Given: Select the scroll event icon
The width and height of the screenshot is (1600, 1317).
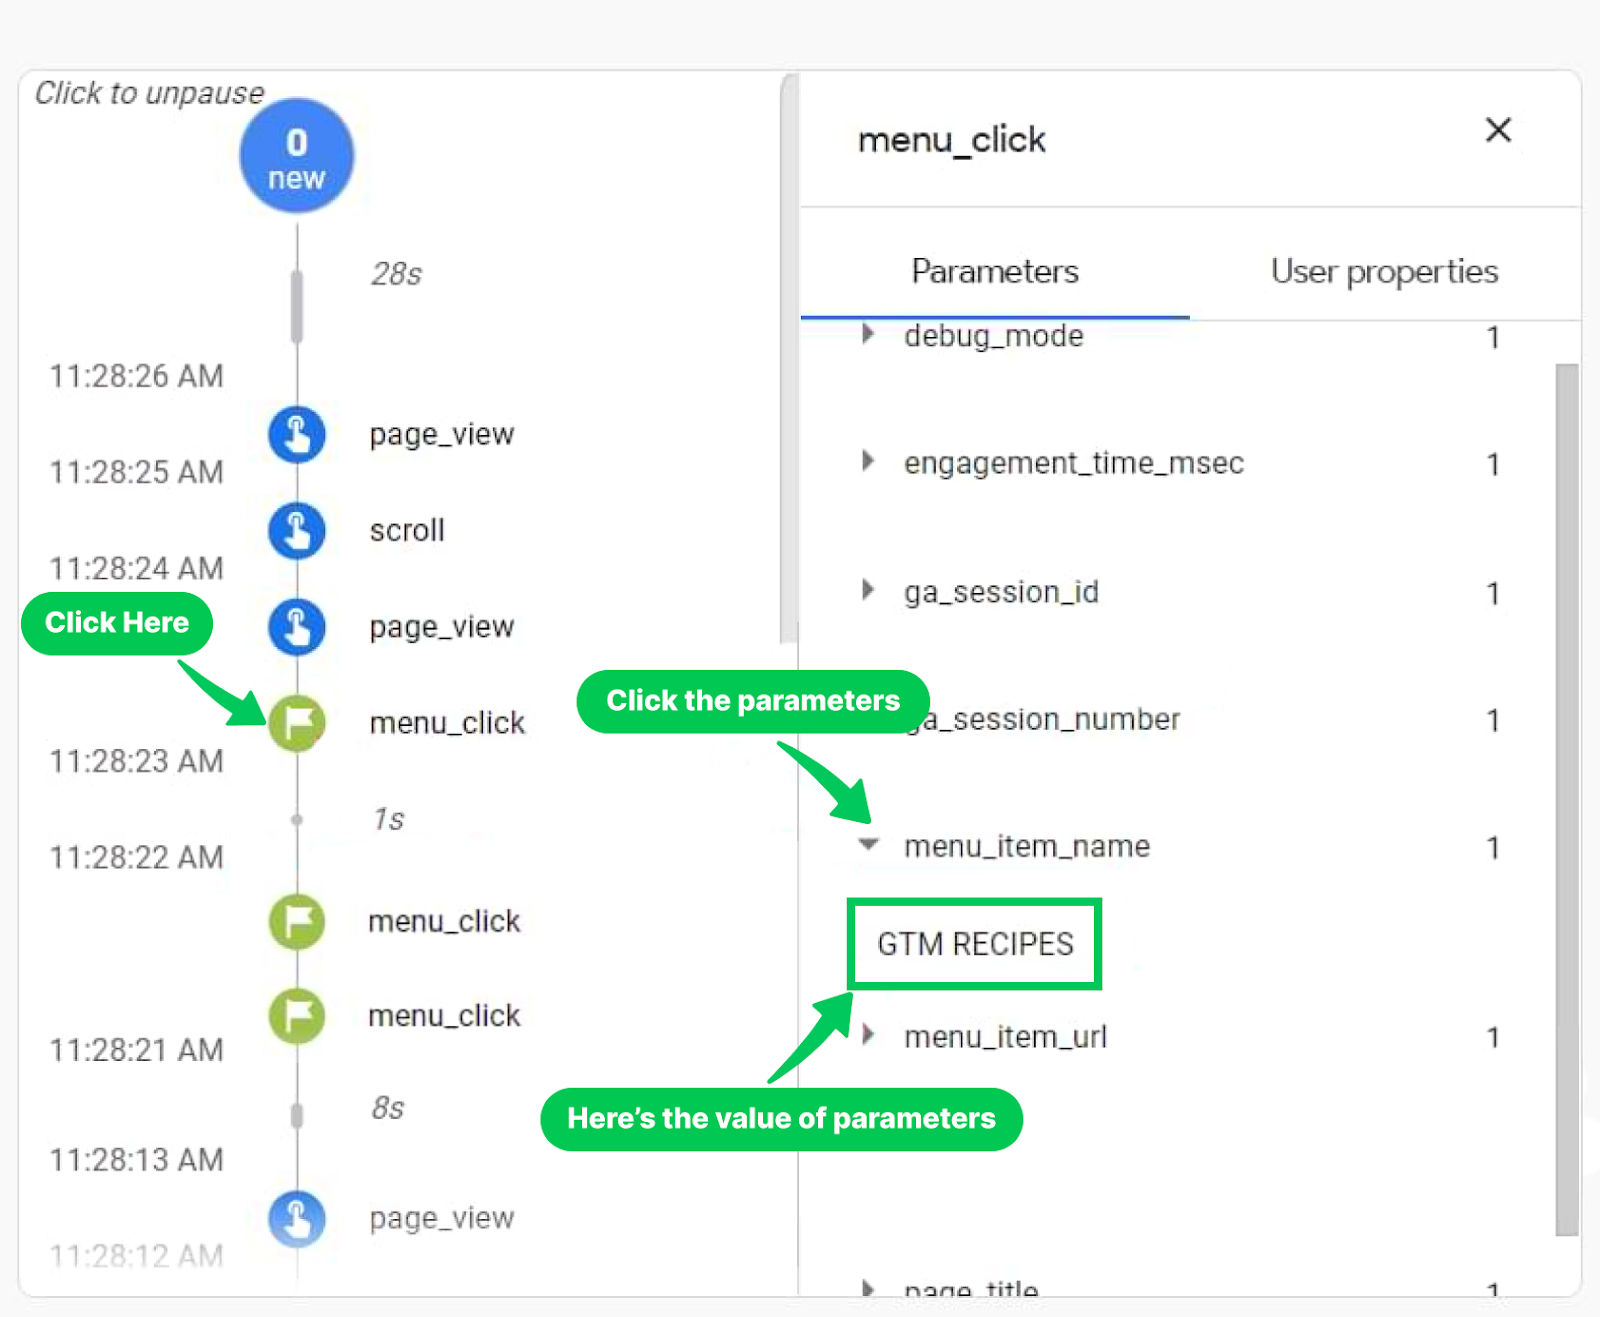Looking at the screenshot, I should (296, 530).
